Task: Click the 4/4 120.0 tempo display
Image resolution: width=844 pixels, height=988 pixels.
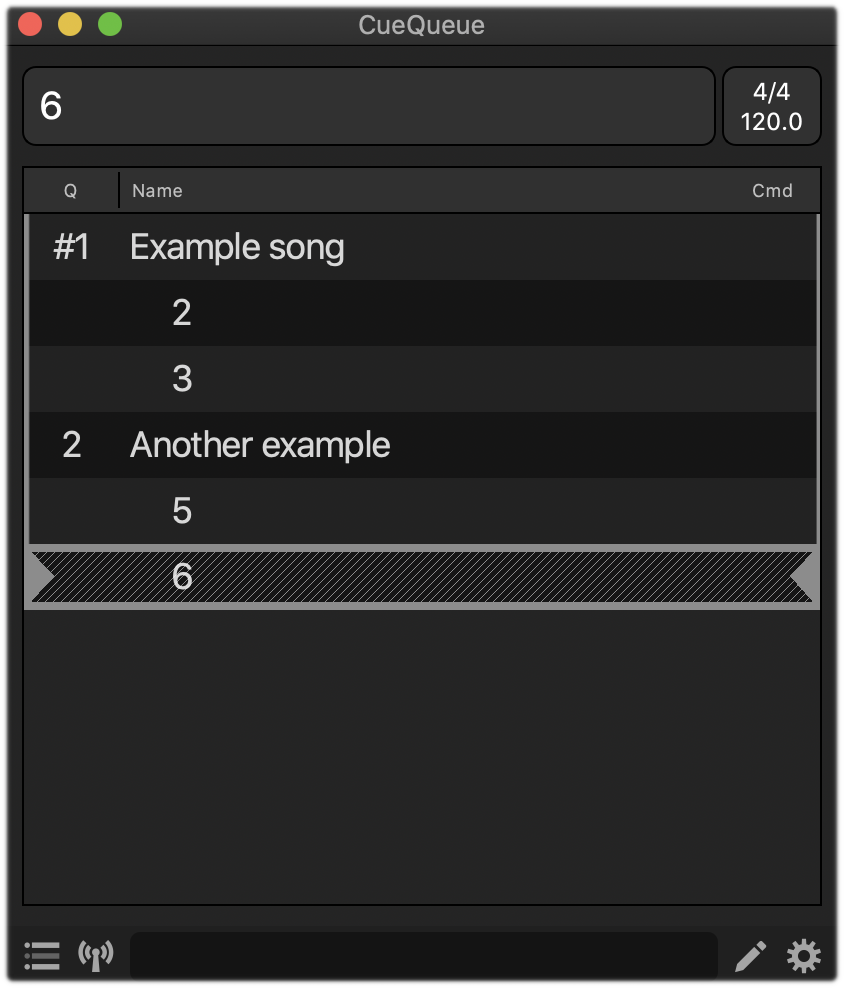Action: [x=771, y=106]
